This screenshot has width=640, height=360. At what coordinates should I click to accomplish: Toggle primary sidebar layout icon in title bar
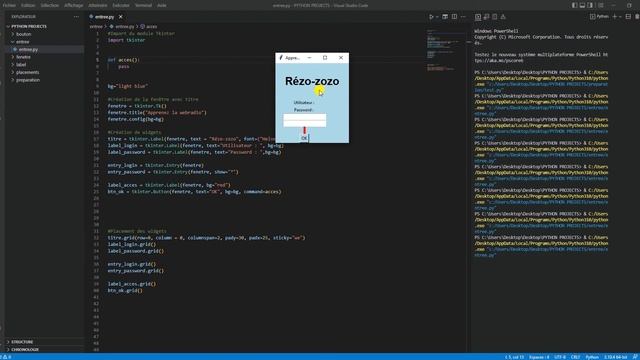pyautogui.click(x=574, y=5)
